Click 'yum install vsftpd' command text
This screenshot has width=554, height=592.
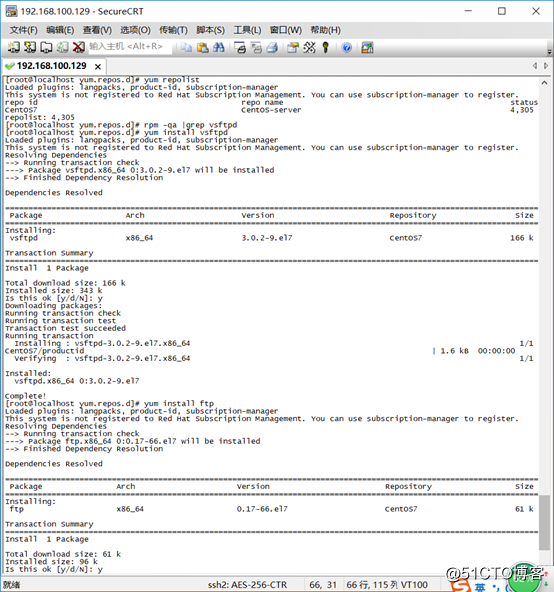point(186,133)
